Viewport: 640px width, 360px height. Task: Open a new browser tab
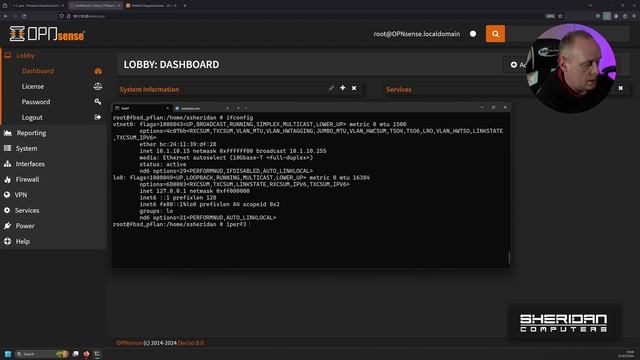point(184,5)
